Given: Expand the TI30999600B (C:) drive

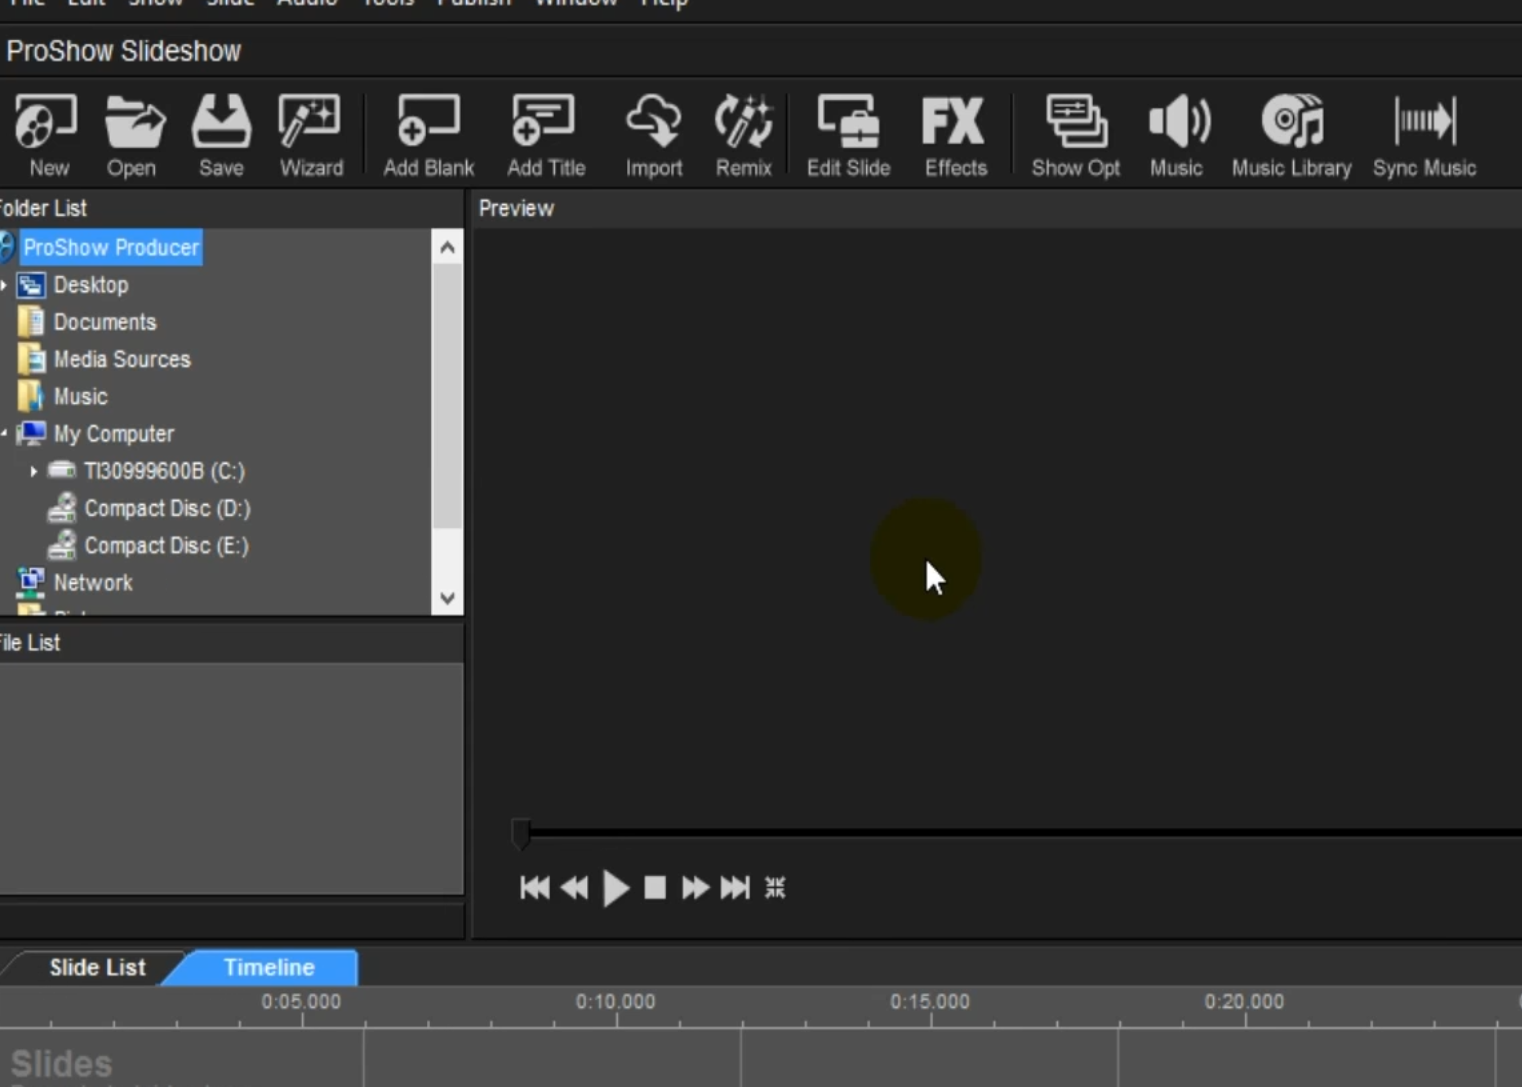Looking at the screenshot, I should (x=34, y=471).
